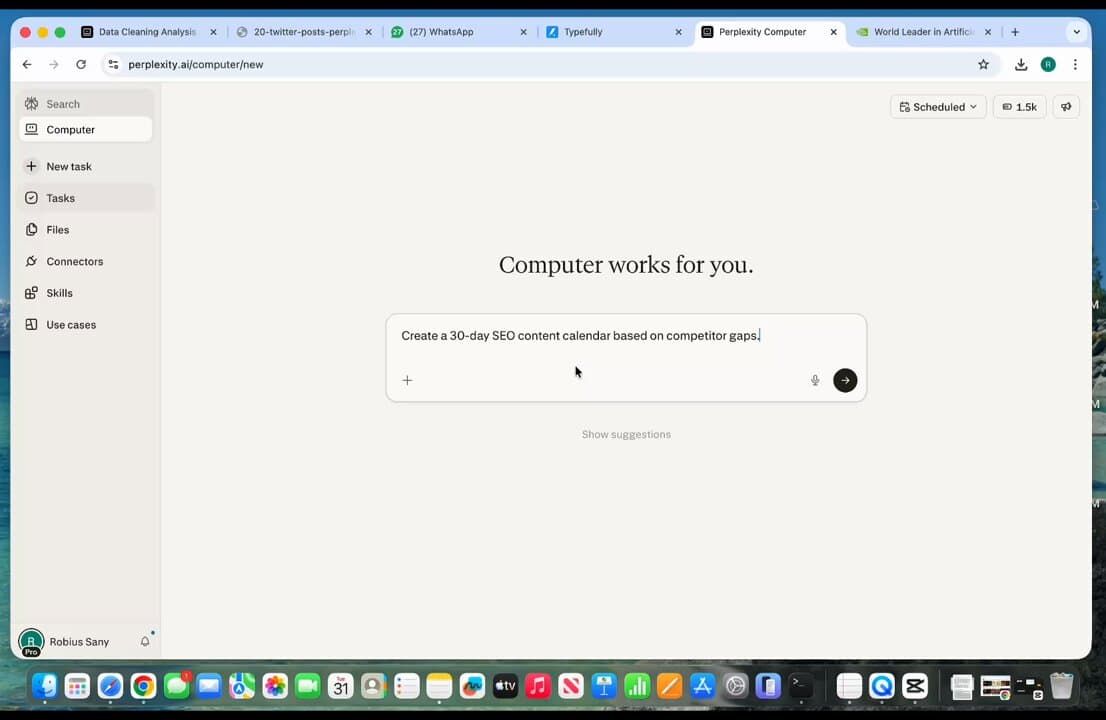Check the 1.5k credits counter

point(1019,107)
